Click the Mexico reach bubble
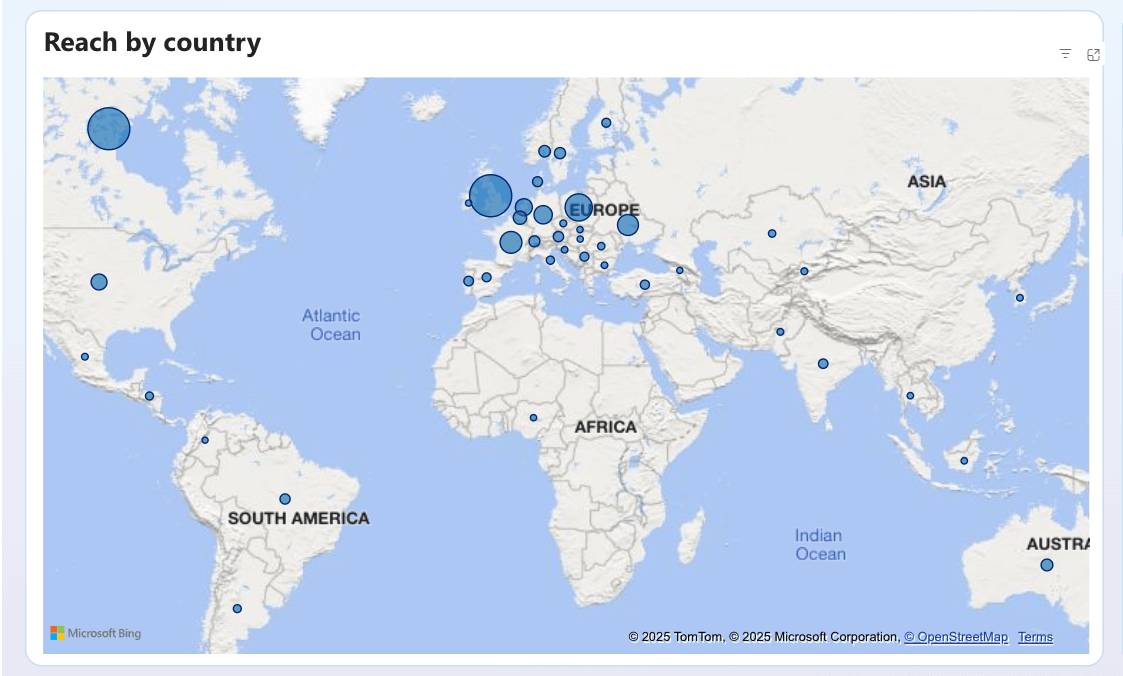Screen dimensions: 1123x676 [85, 357]
